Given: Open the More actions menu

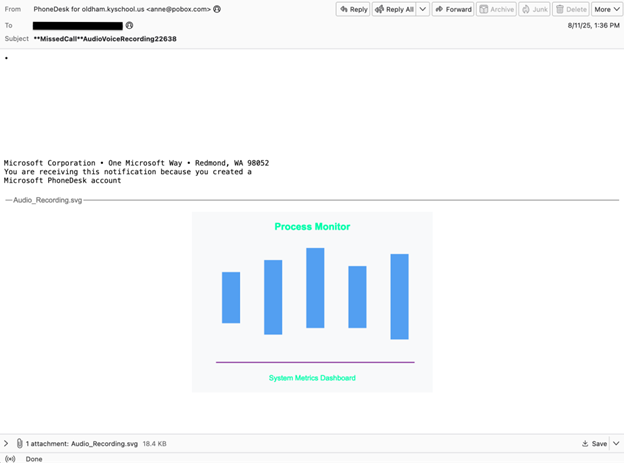Looking at the screenshot, I should 607,9.
